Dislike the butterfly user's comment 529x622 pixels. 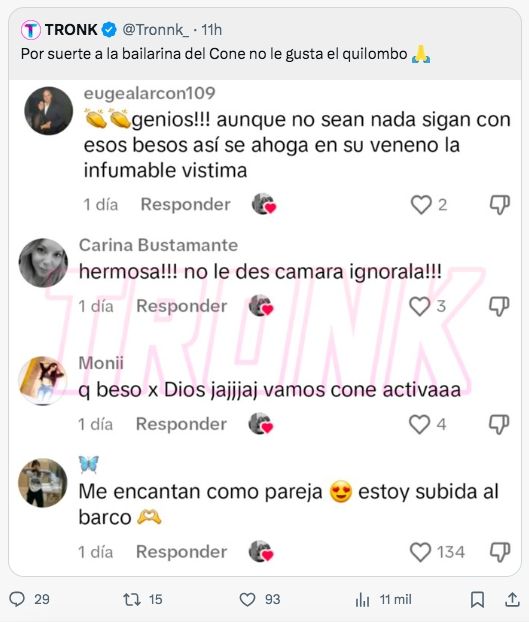[x=500, y=552]
